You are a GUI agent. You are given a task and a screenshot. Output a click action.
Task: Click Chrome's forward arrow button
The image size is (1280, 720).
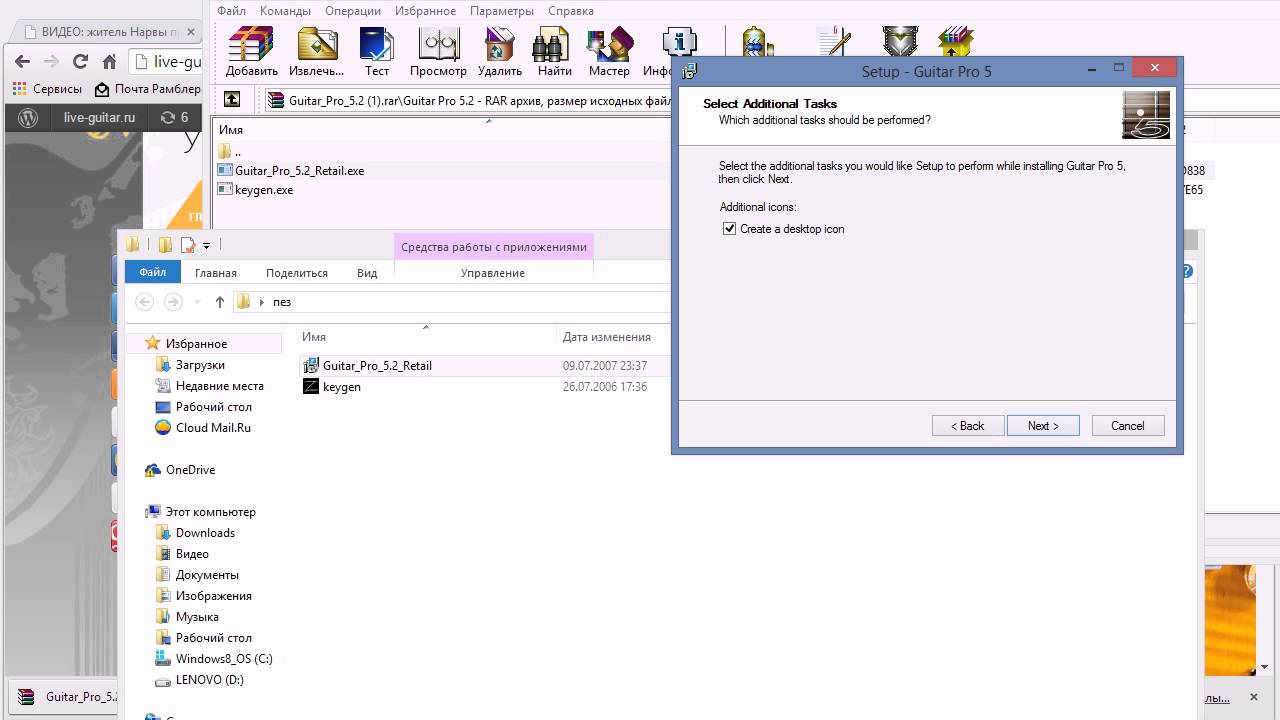click(x=51, y=62)
